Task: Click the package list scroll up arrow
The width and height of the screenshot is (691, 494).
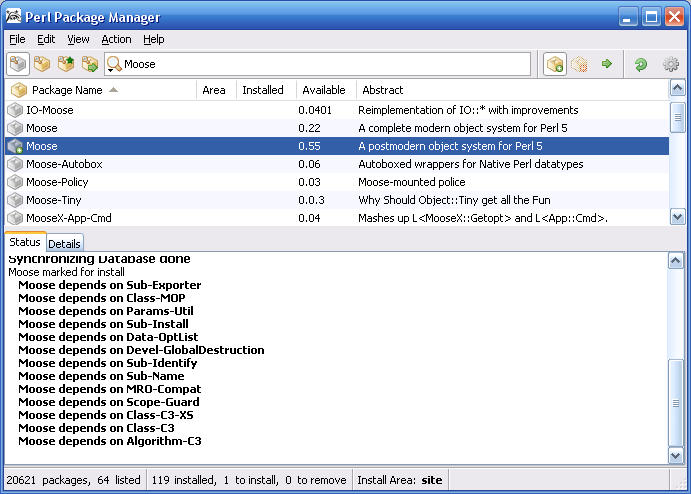Action: (677, 88)
